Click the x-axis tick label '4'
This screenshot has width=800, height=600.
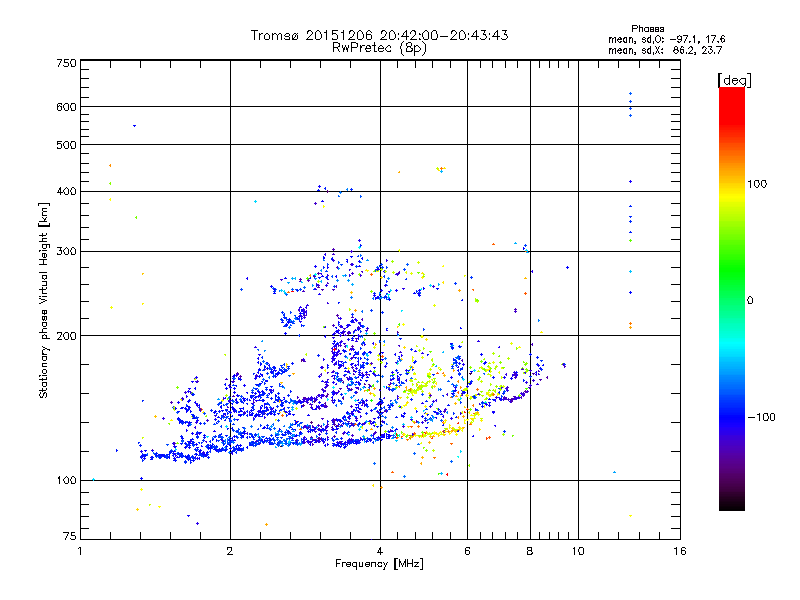(x=380, y=551)
